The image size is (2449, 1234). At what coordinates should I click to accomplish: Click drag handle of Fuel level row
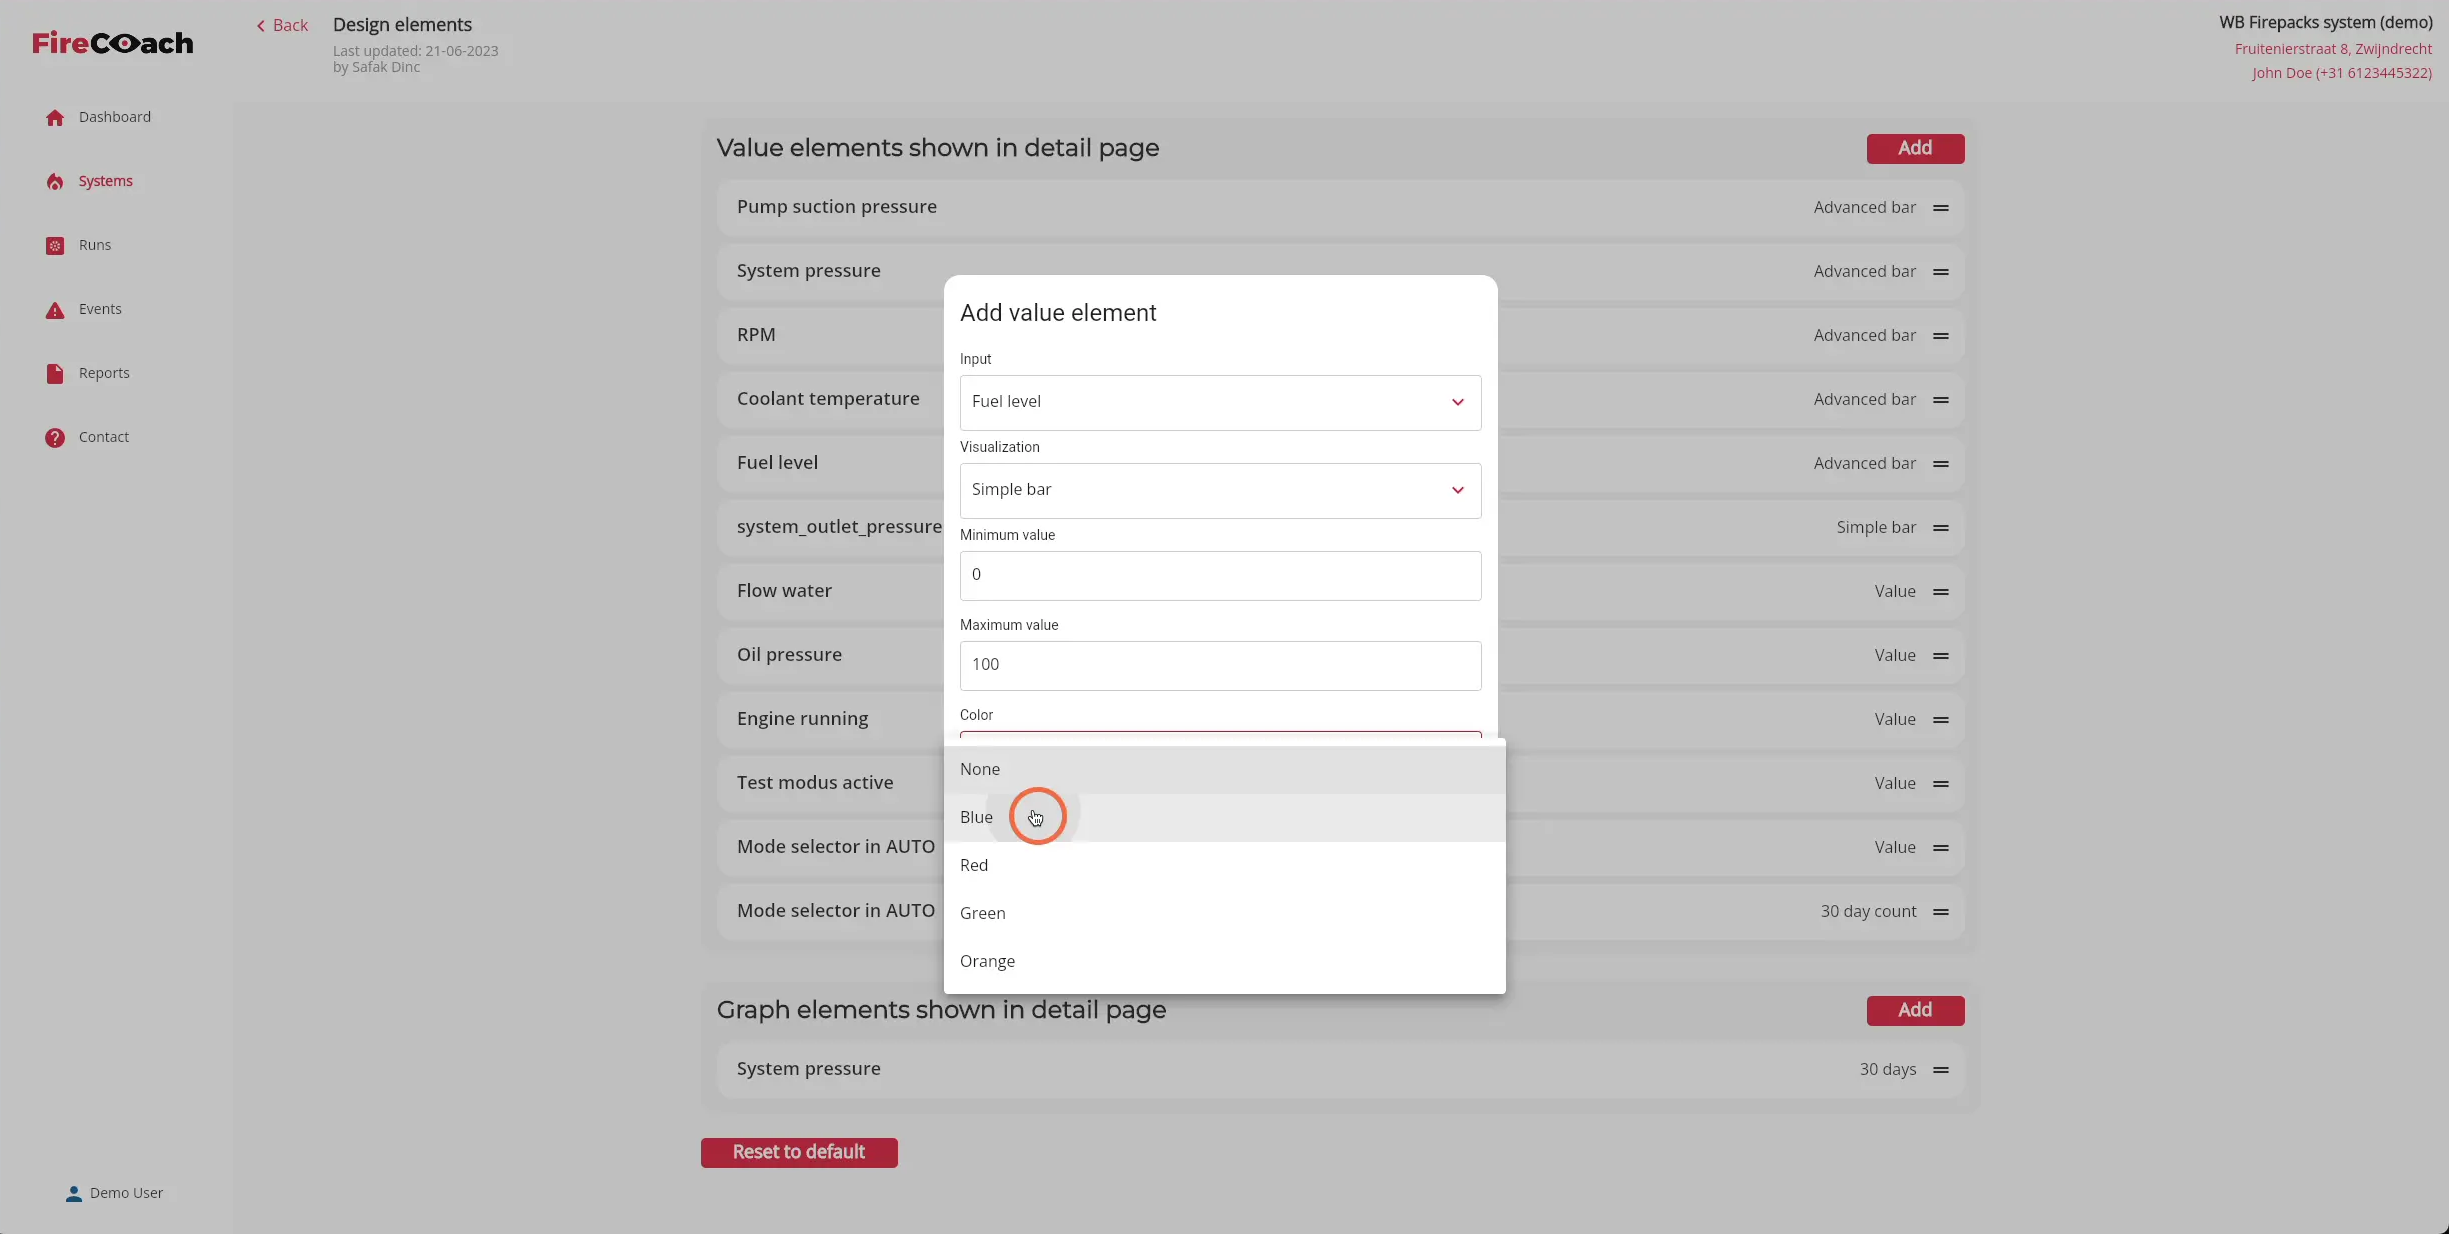click(x=1941, y=464)
